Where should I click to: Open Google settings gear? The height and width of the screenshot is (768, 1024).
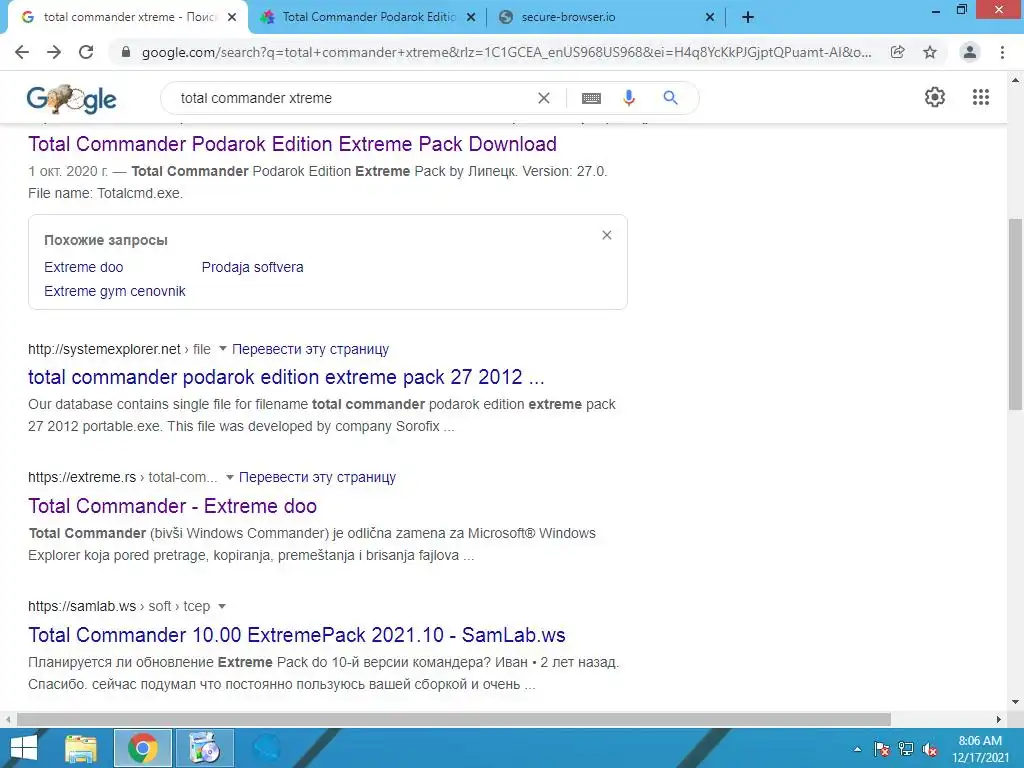tap(935, 97)
